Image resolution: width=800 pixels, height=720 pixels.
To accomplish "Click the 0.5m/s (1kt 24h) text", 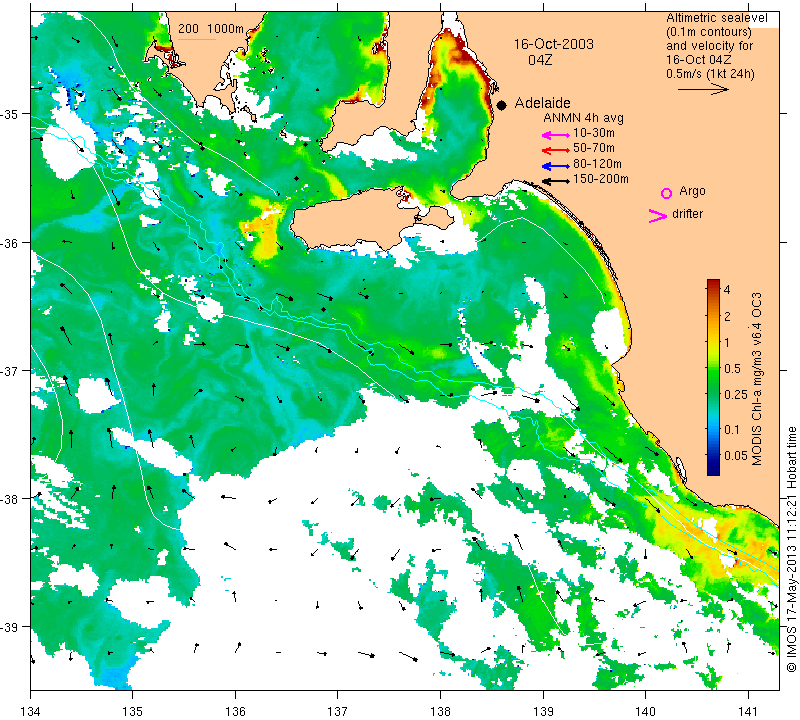I will point(710,74).
